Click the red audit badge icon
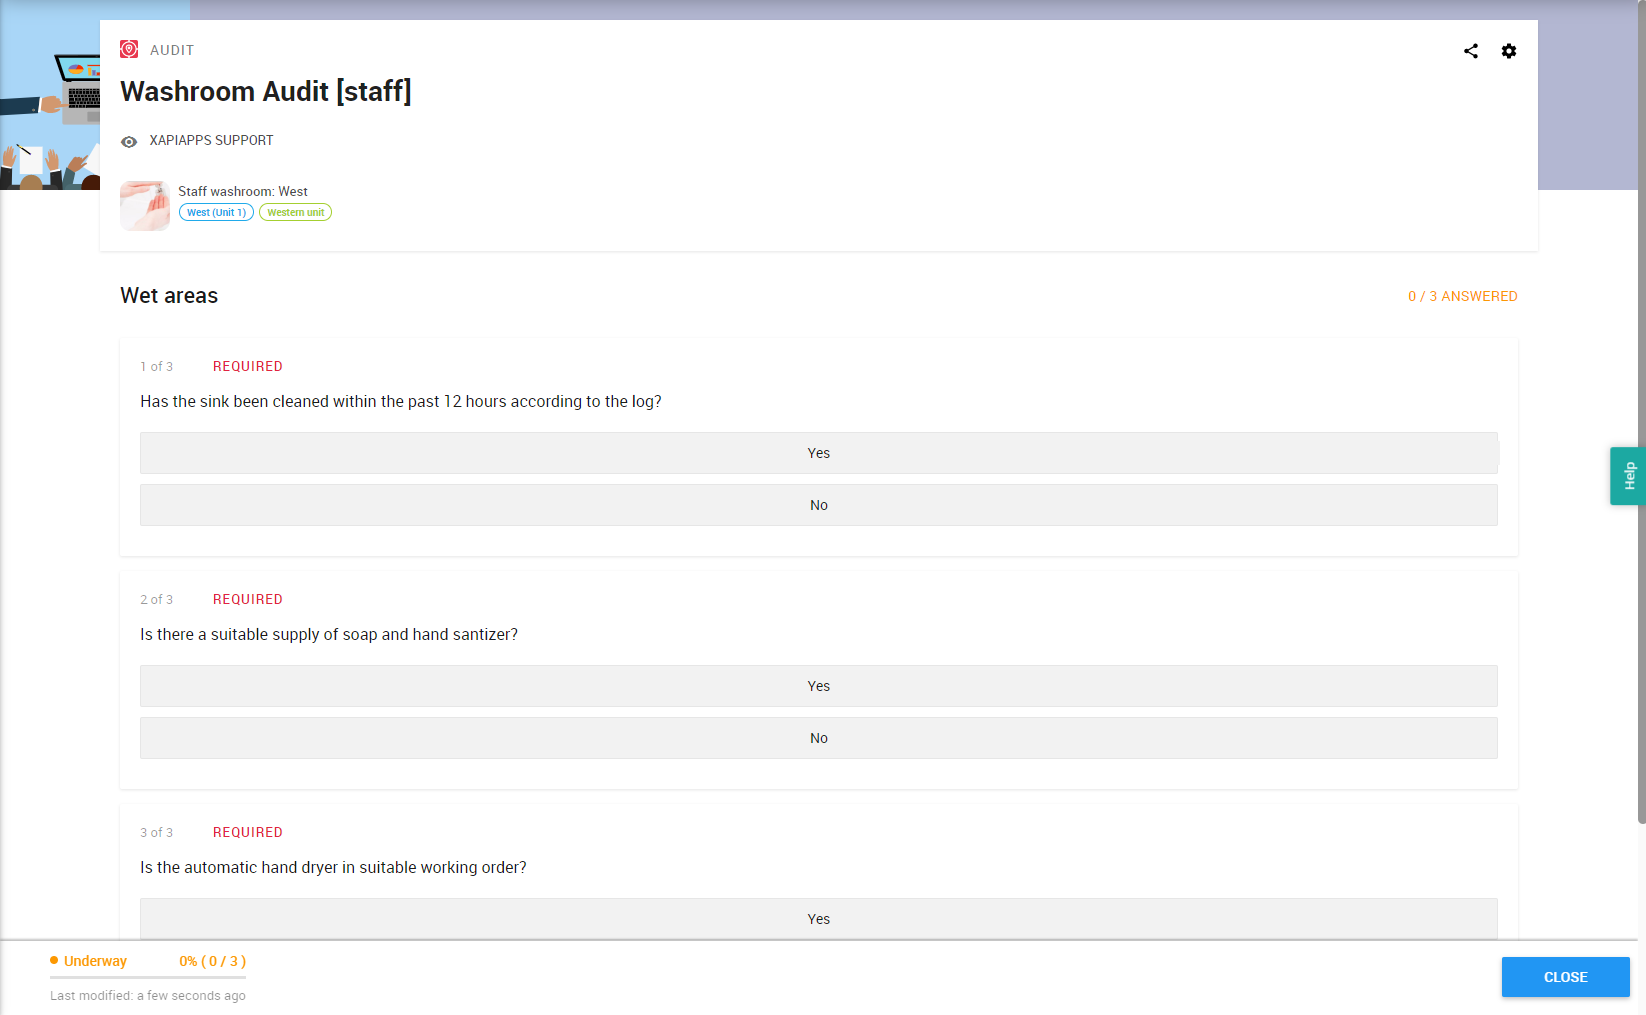 click(129, 49)
